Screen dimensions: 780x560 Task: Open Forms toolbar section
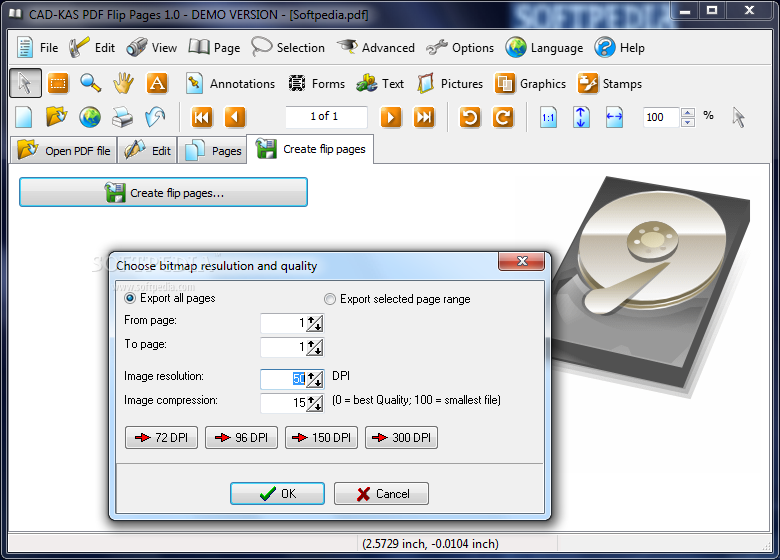tap(317, 84)
